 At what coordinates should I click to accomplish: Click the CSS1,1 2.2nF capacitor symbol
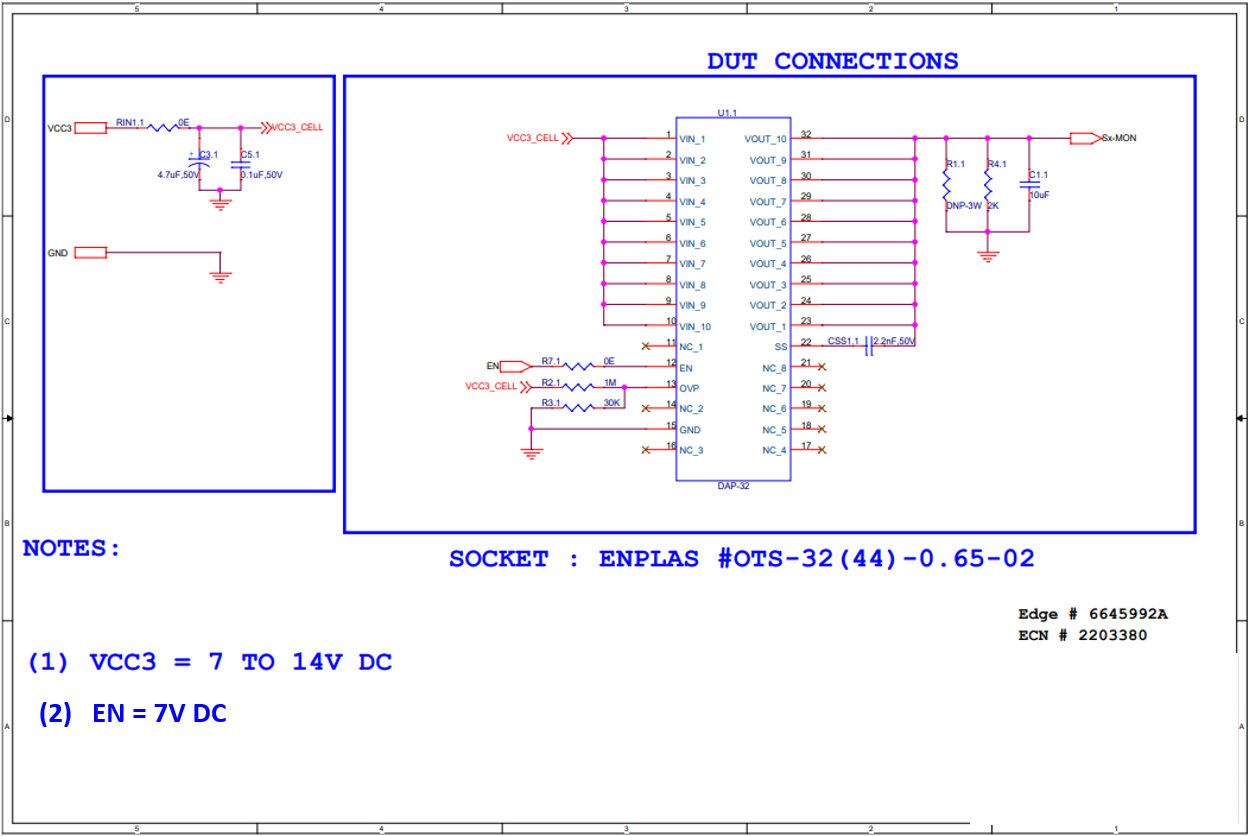(x=868, y=345)
